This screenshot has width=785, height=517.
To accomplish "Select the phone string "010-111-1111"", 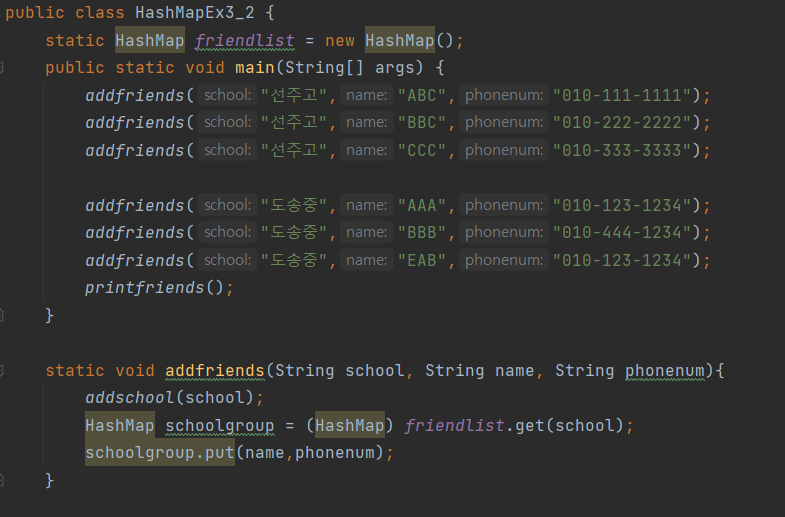I will click(x=622, y=95).
